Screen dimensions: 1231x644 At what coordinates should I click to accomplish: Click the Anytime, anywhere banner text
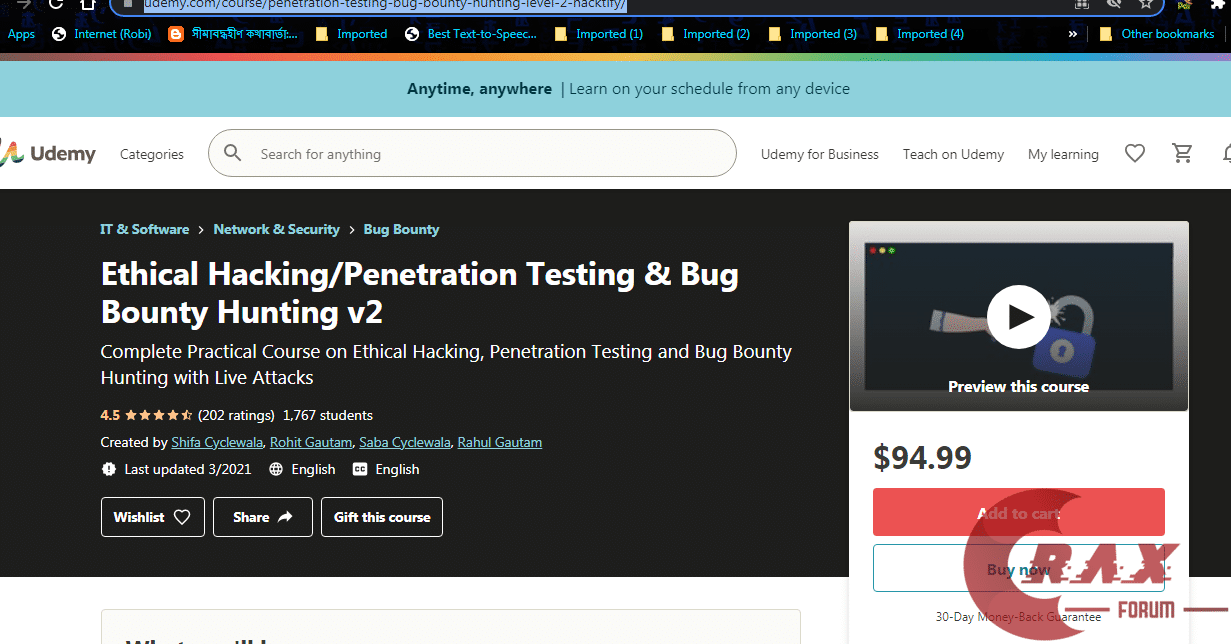point(479,89)
